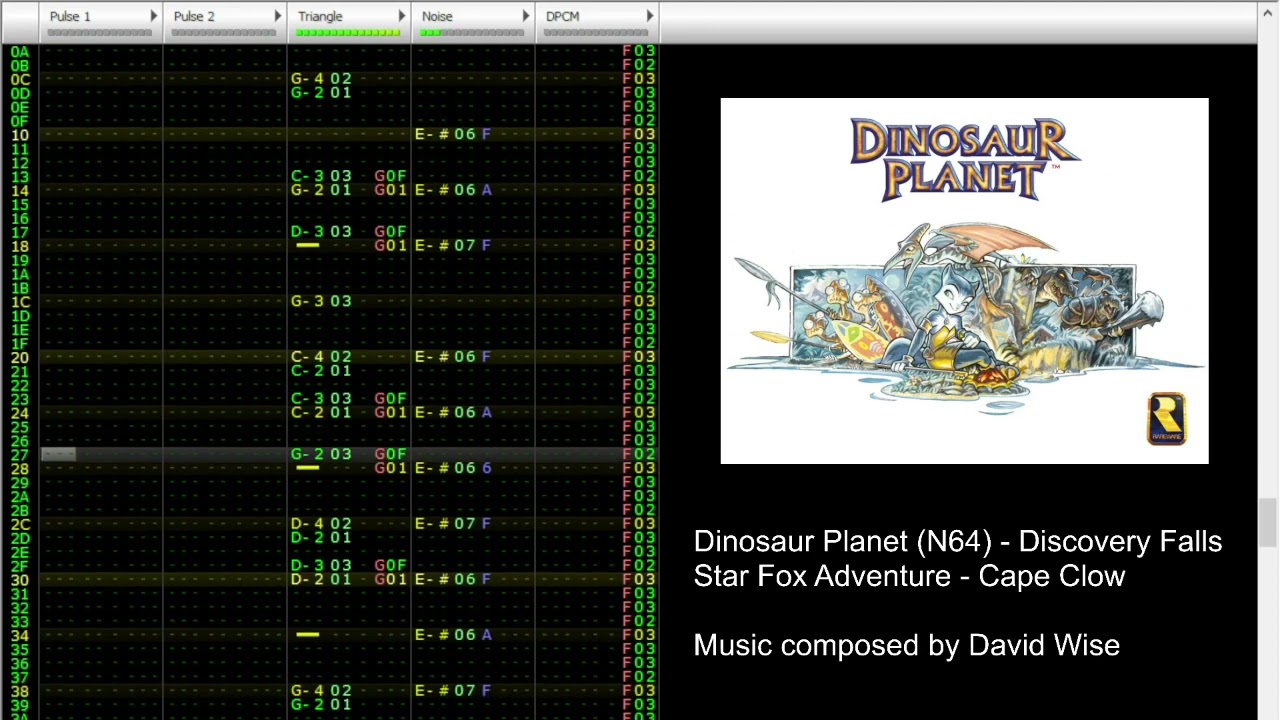
Task: Select Noise entry E-# 06 6 on row 28
Action: 453,468
